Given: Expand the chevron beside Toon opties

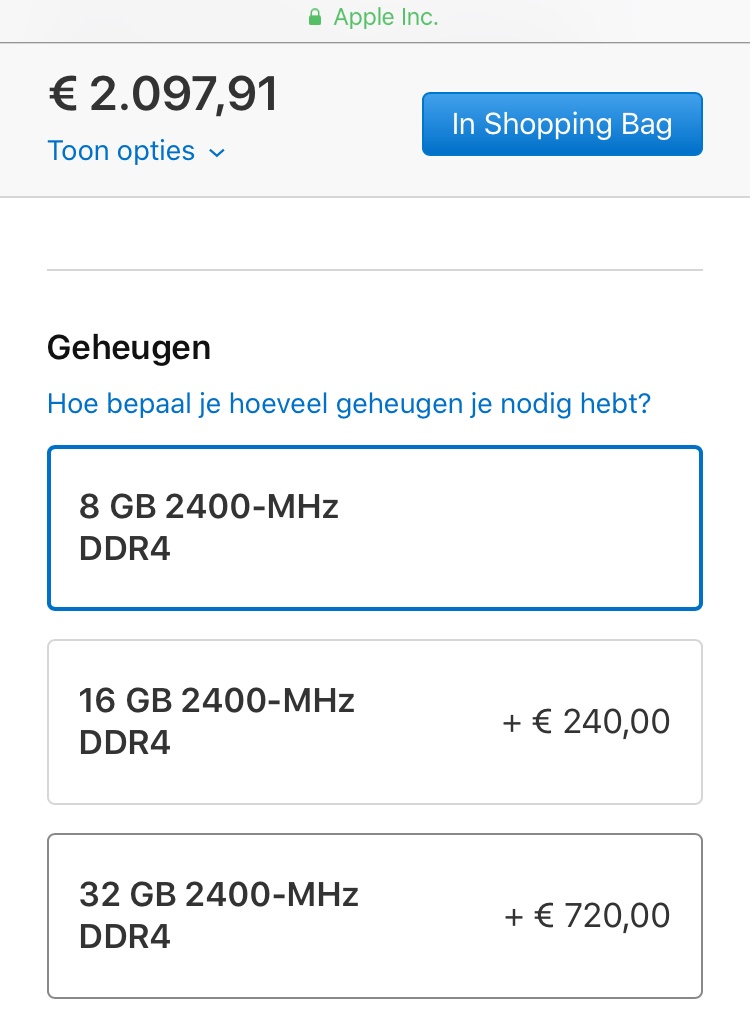Looking at the screenshot, I should (x=217, y=153).
